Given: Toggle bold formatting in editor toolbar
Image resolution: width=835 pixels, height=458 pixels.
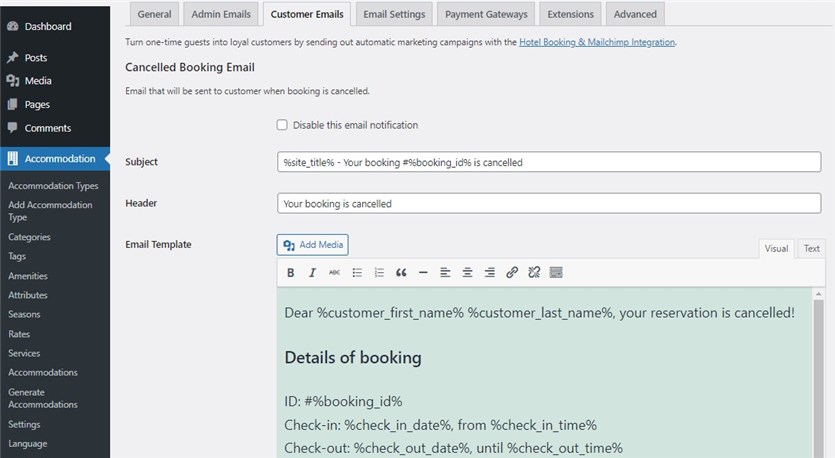Looking at the screenshot, I should coord(290,273).
